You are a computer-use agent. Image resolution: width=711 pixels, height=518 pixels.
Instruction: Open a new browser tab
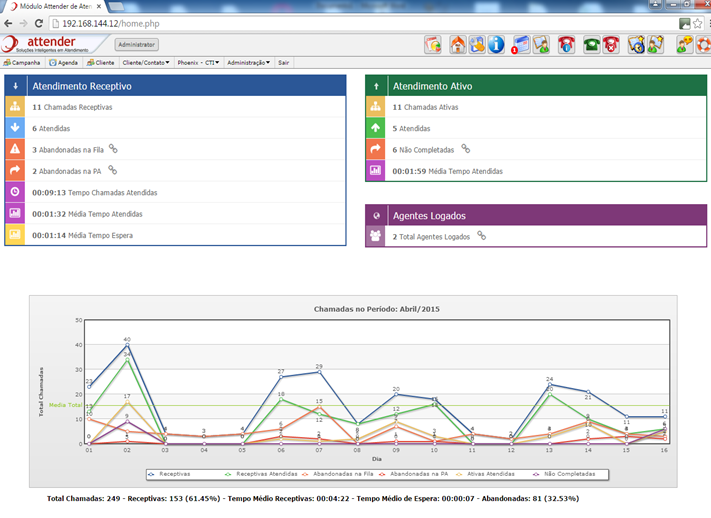click(x=117, y=6)
